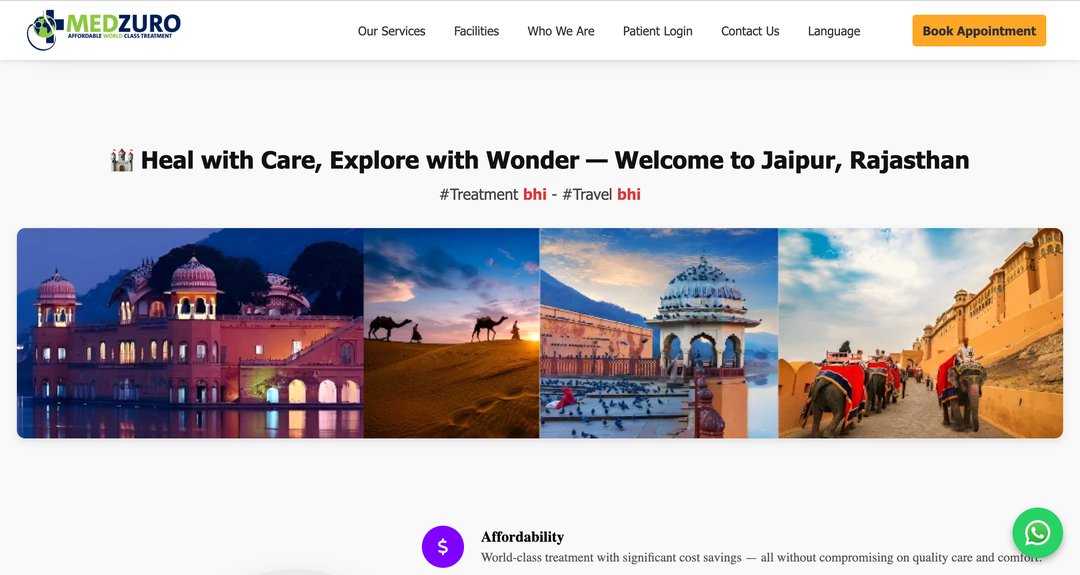Open the Contact Us page

click(750, 31)
